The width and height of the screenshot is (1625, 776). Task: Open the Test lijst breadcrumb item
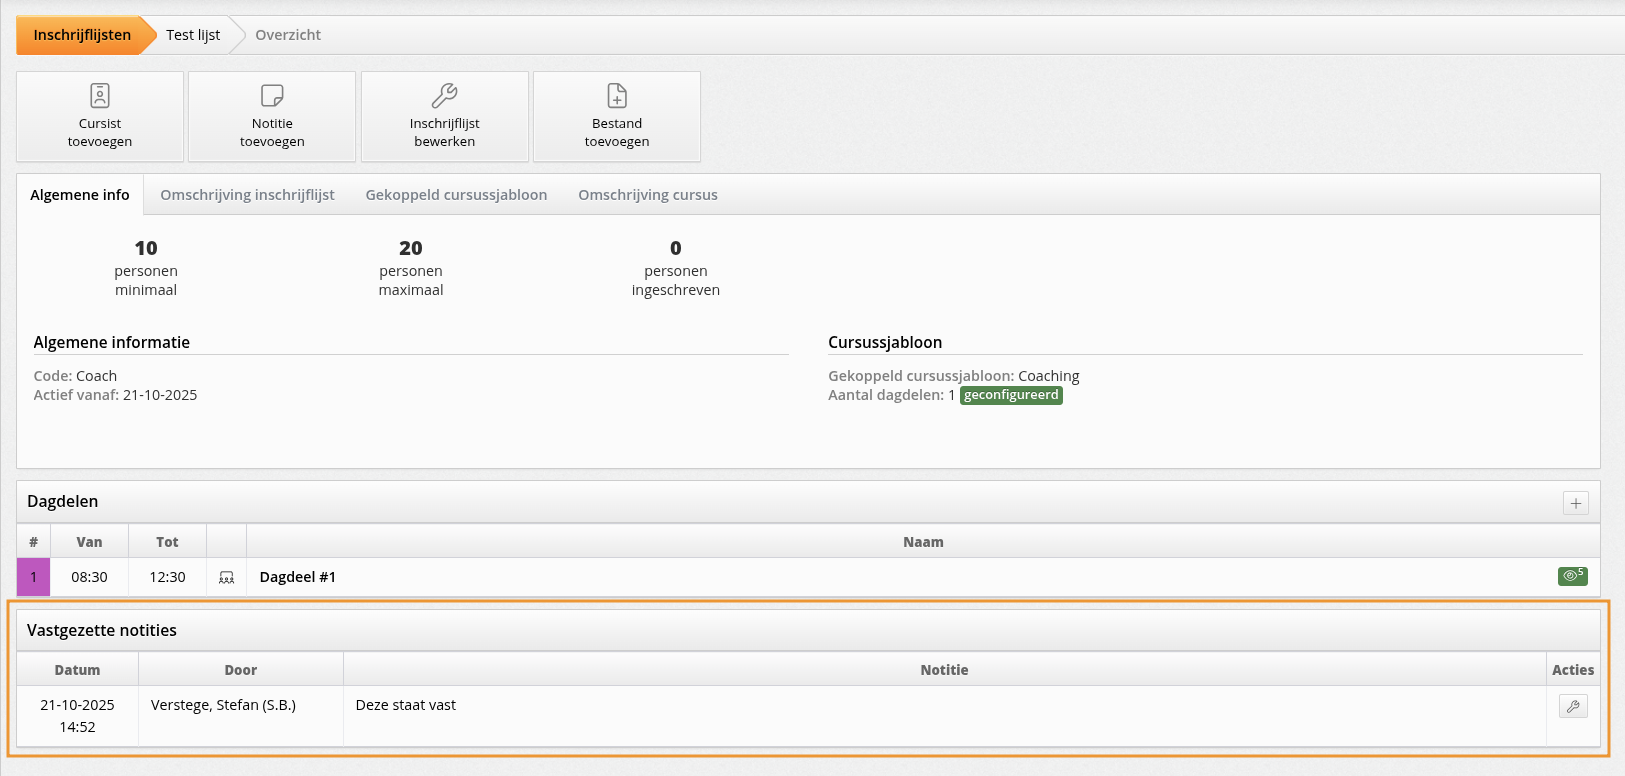[193, 35]
